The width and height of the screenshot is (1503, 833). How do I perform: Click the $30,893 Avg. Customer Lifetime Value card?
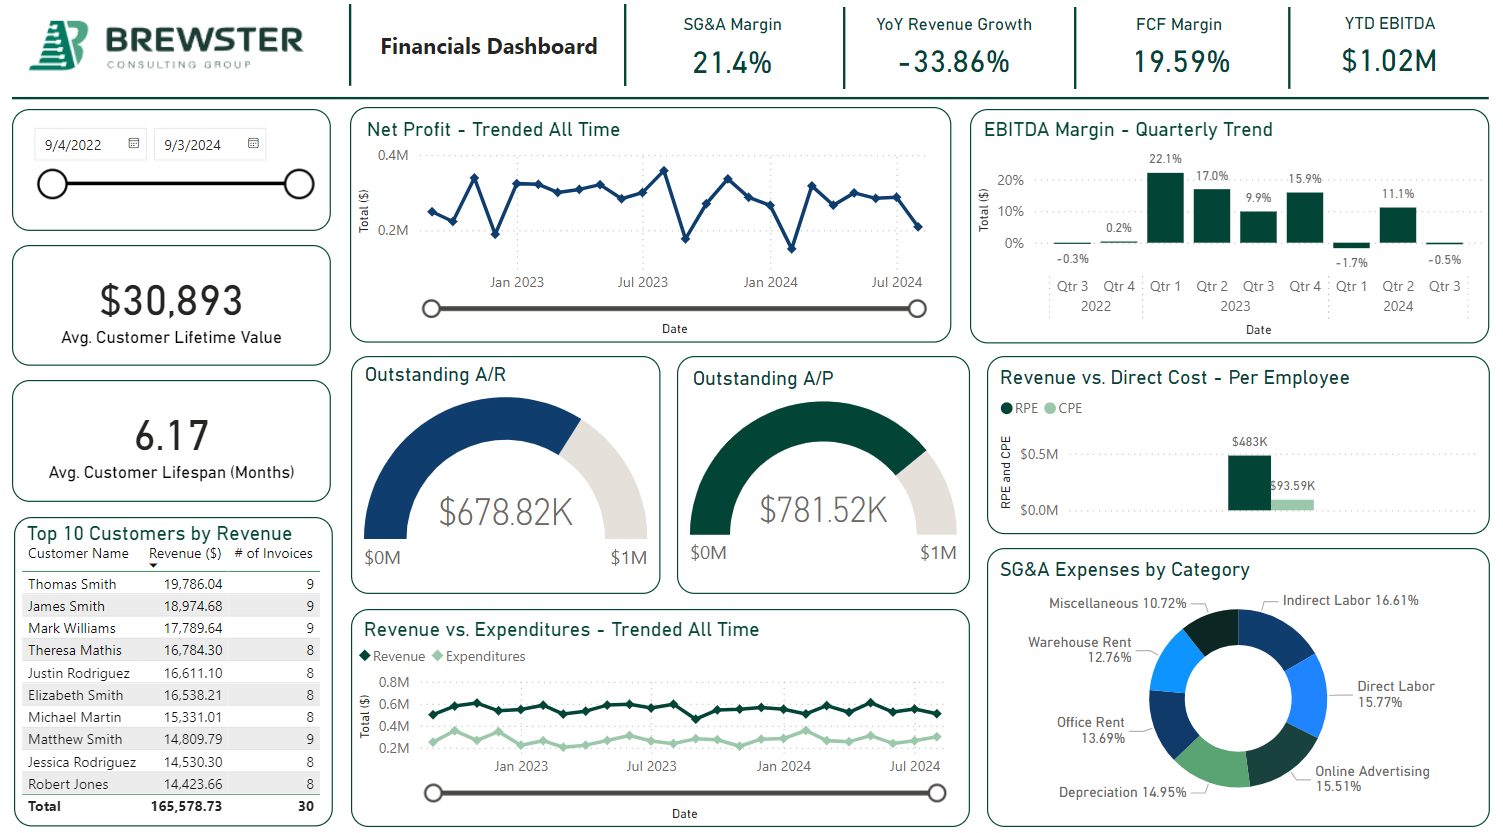(171, 306)
